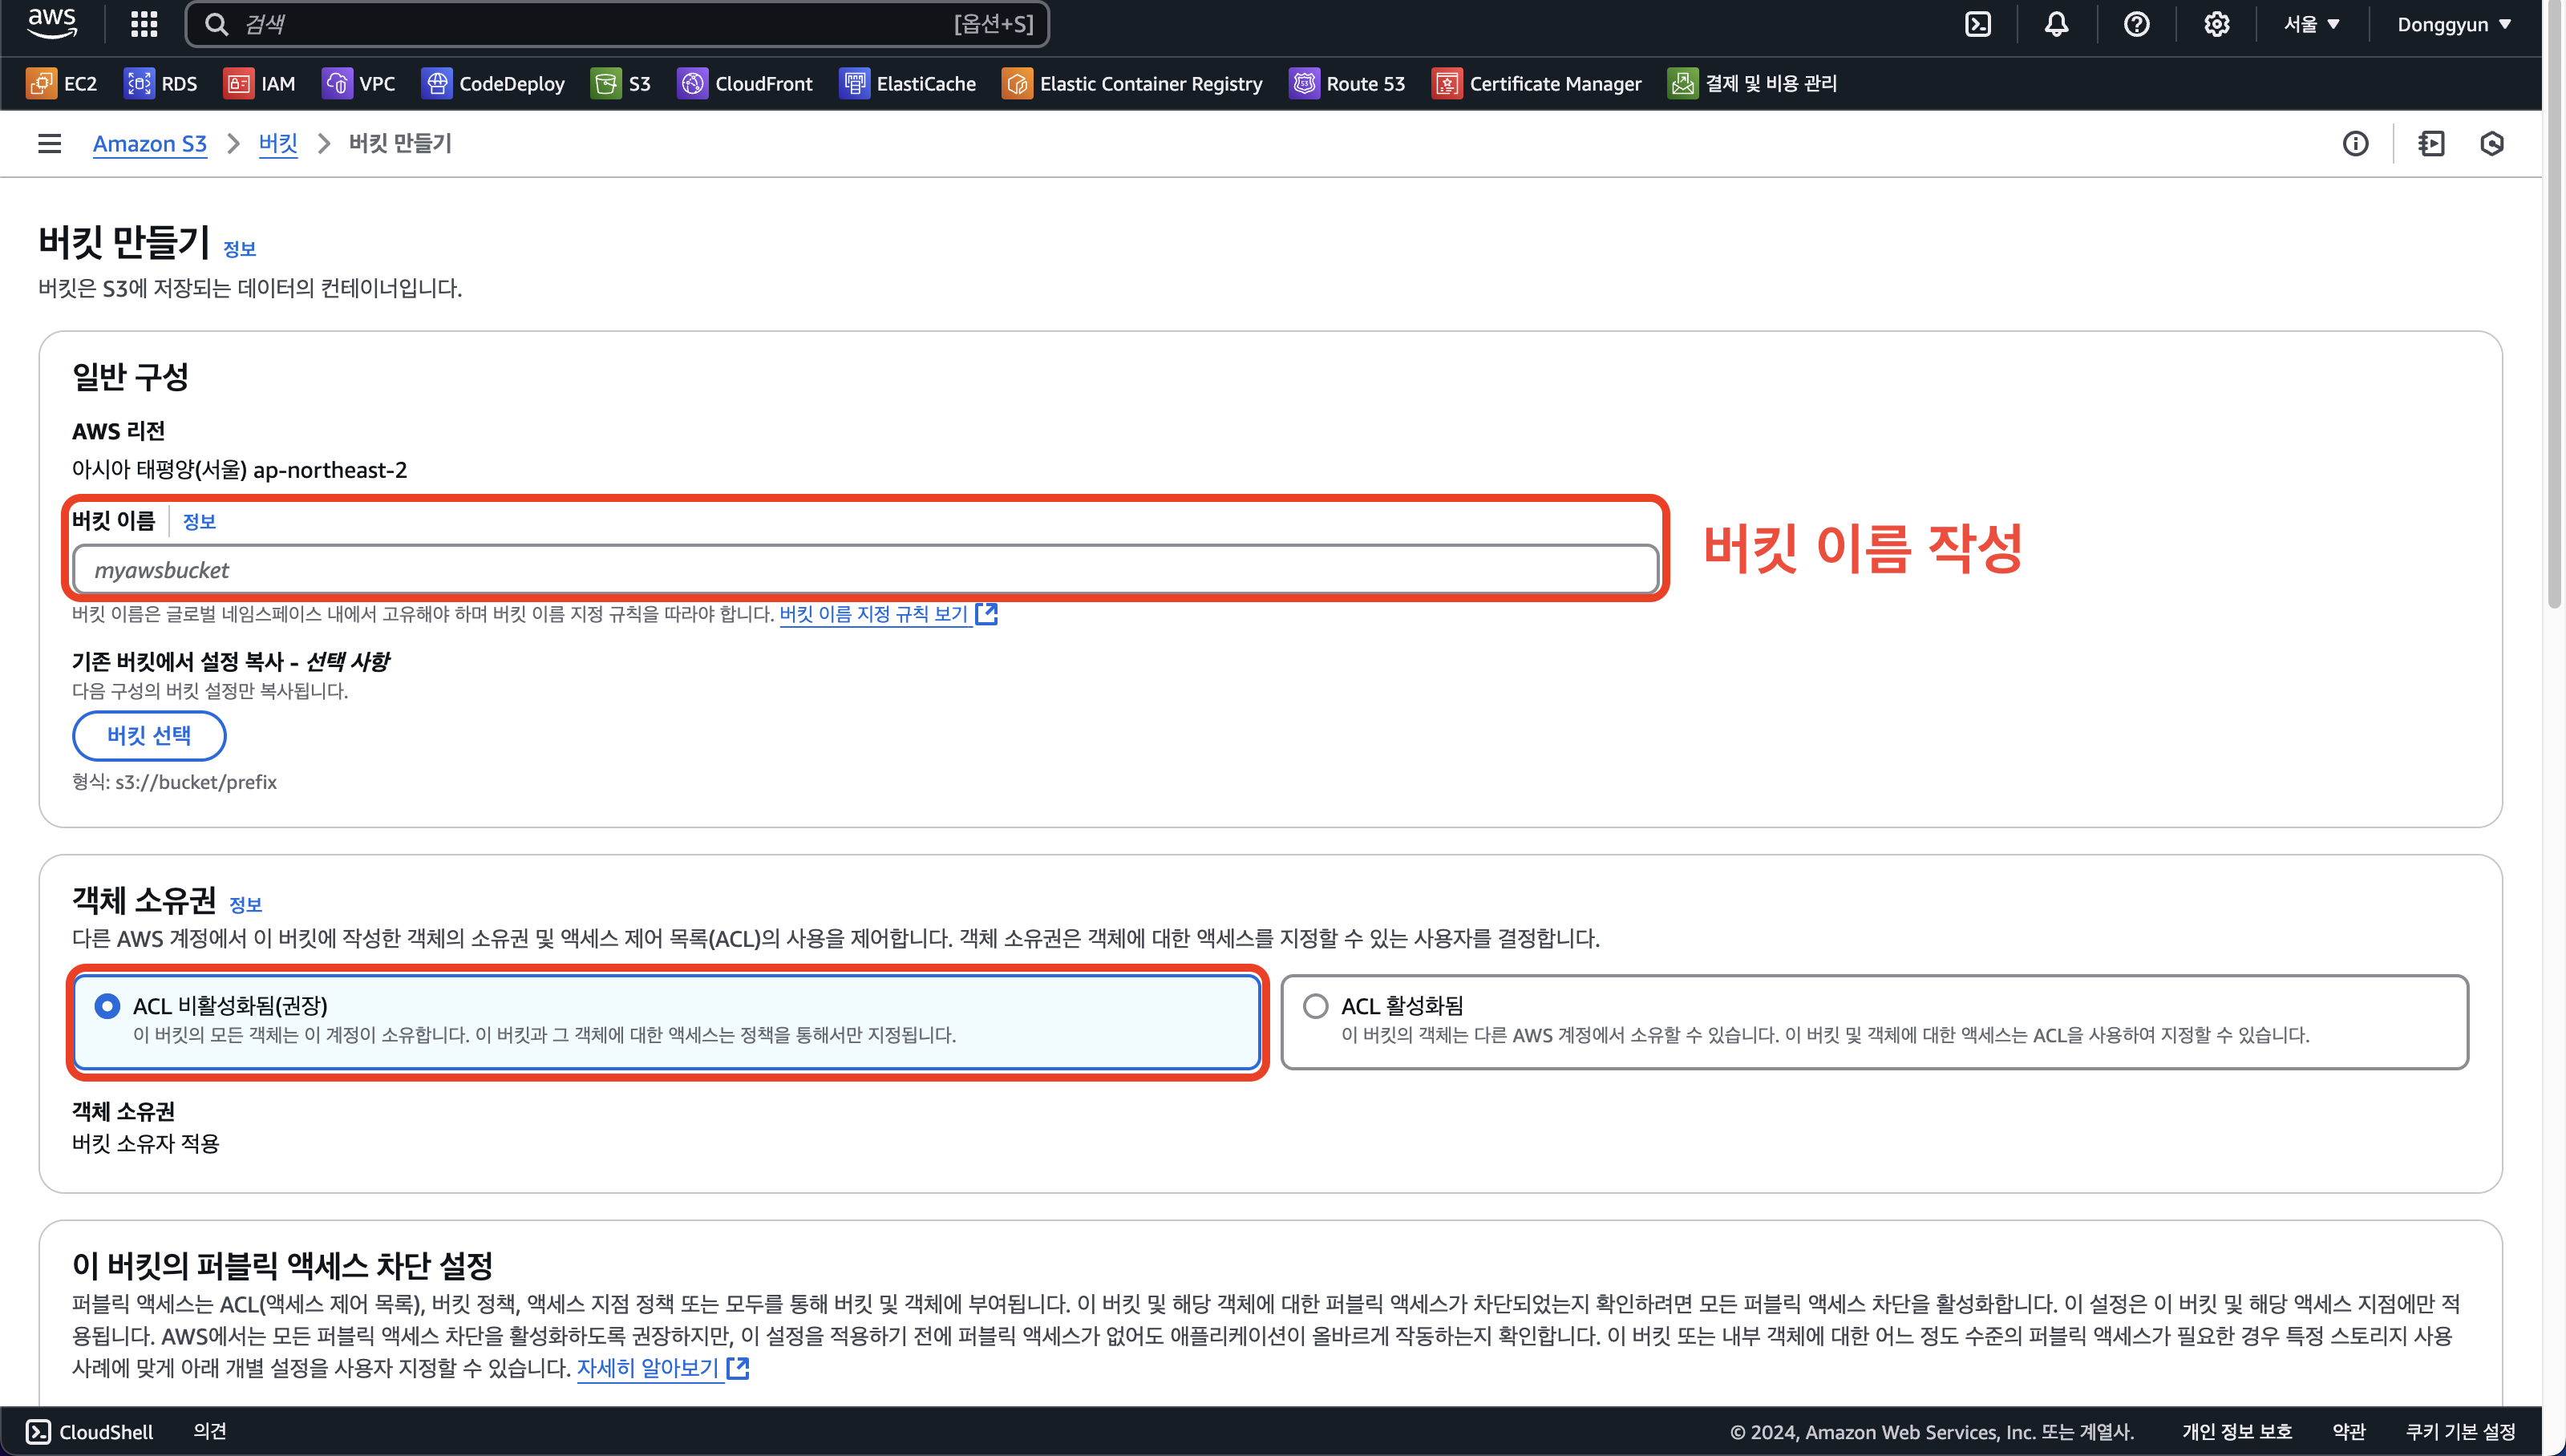This screenshot has width=2566, height=1456.
Task: Expand the Donggyun account dropdown
Action: click(2453, 24)
